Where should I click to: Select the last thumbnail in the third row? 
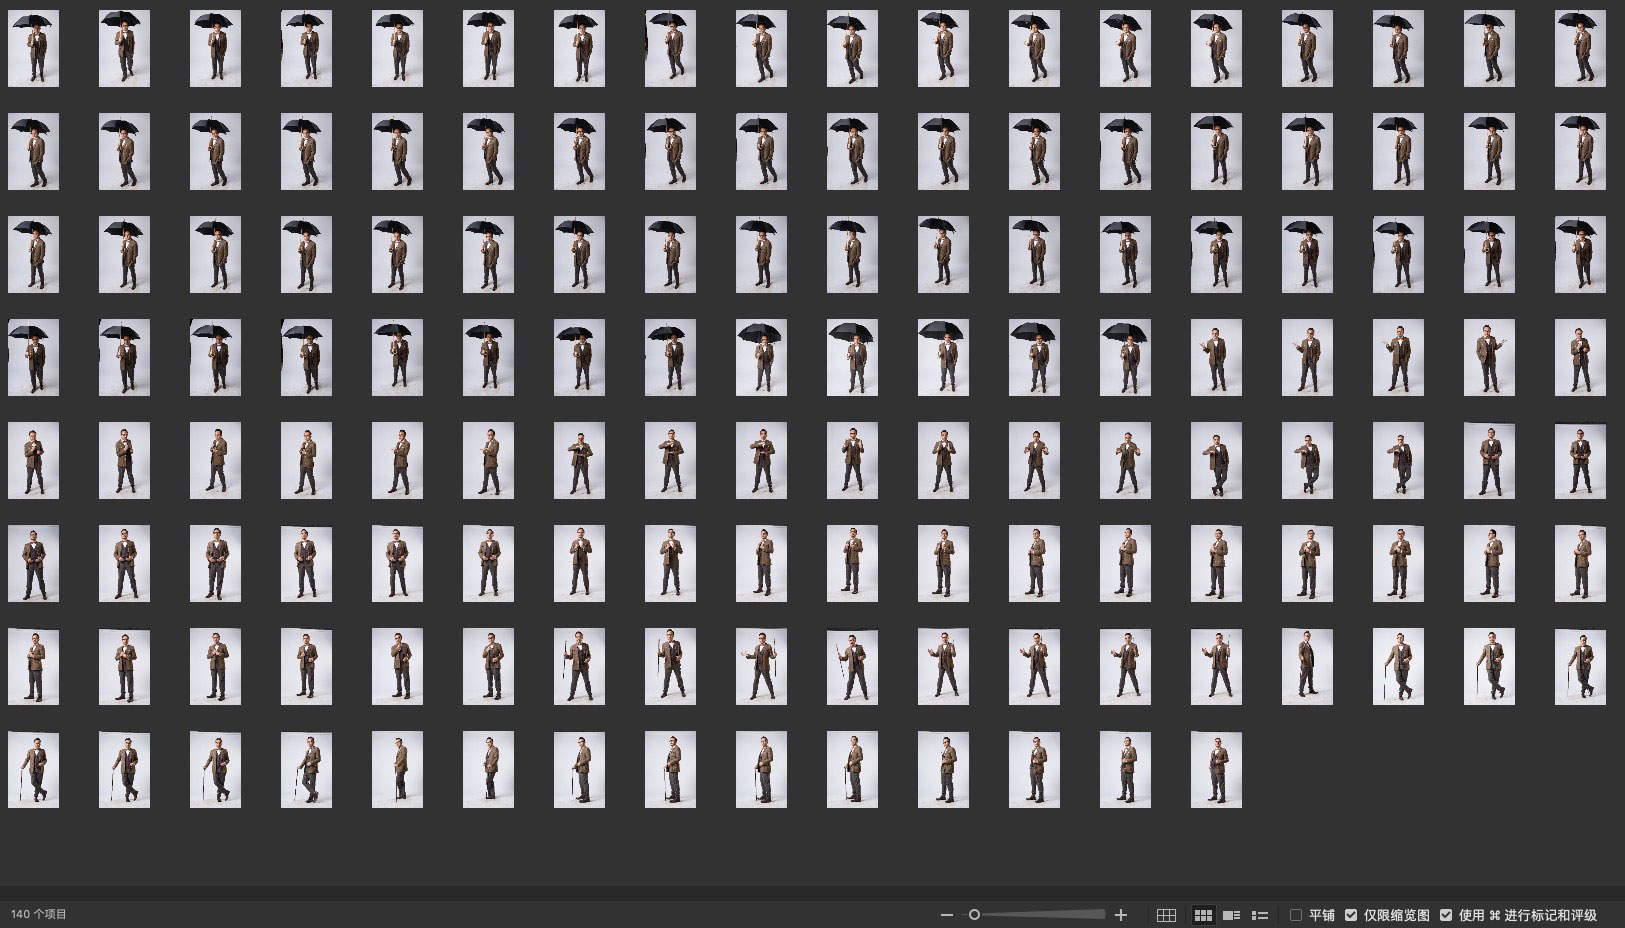1580,255
